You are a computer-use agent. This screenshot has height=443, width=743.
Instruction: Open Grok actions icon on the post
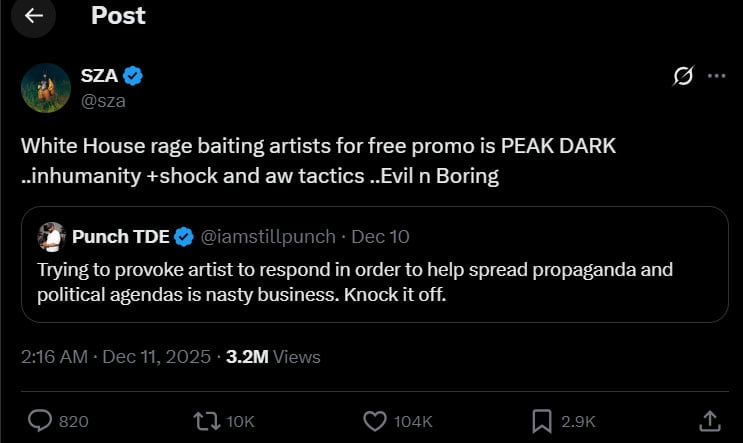(x=685, y=76)
